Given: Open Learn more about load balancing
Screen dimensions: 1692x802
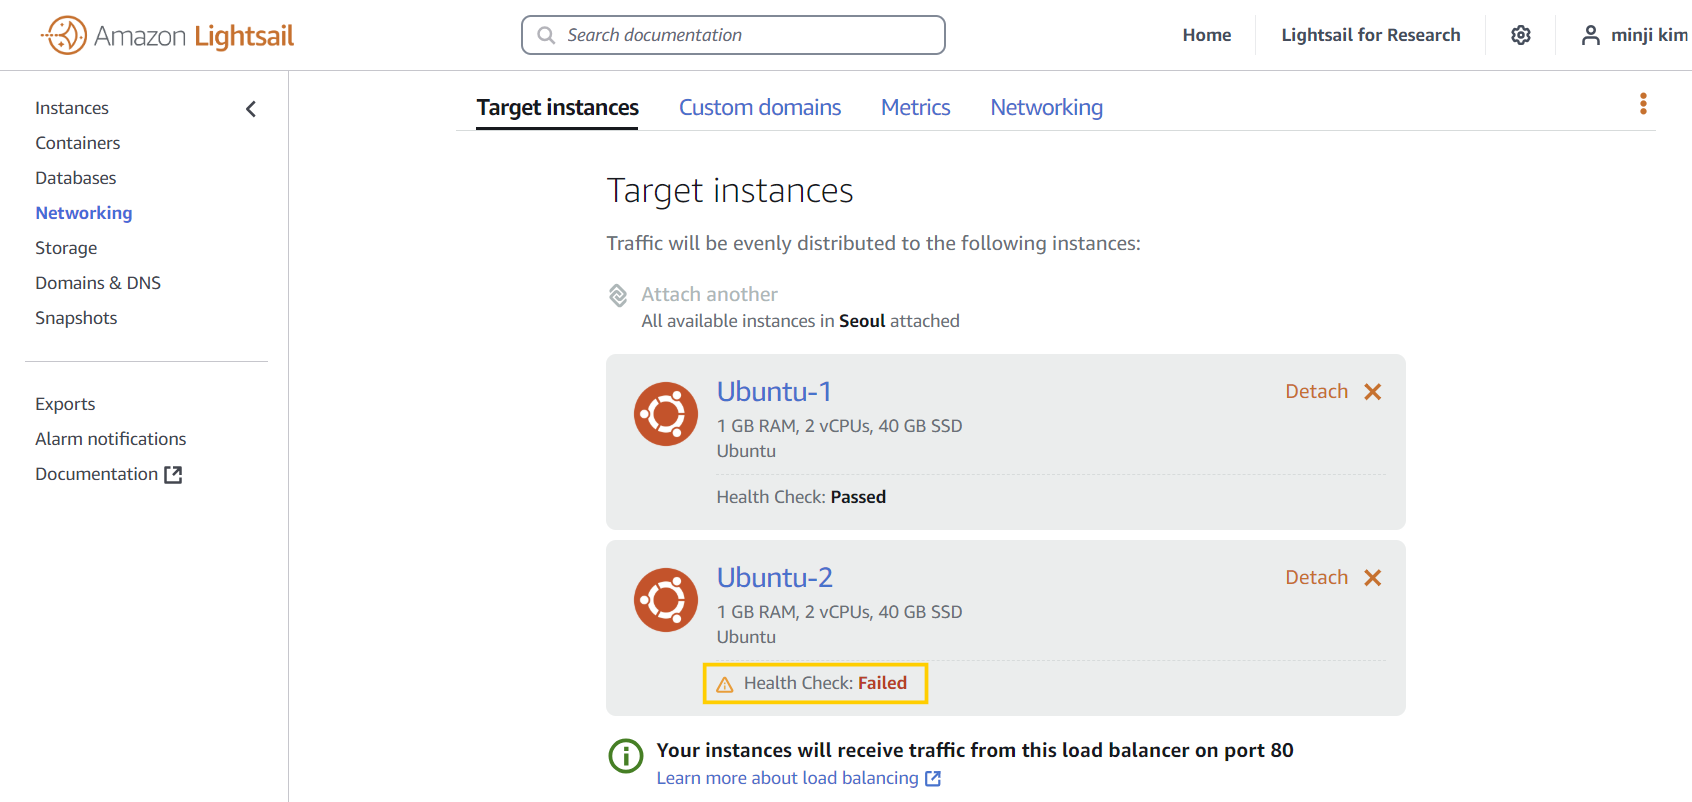Looking at the screenshot, I should pyautogui.click(x=798, y=778).
